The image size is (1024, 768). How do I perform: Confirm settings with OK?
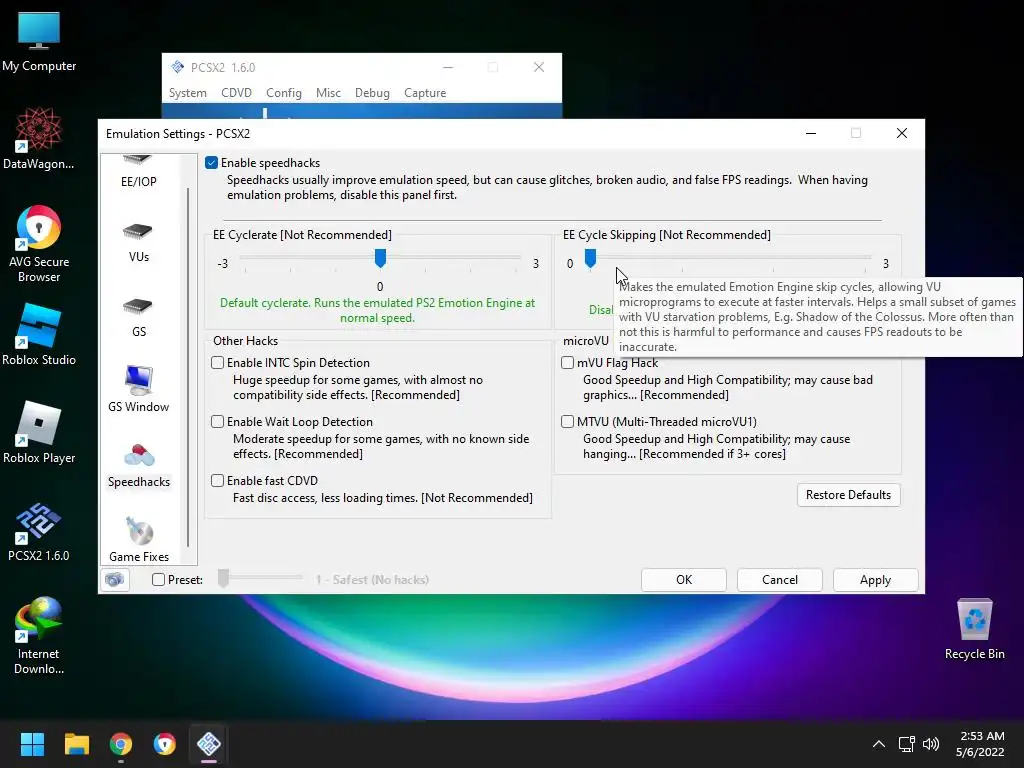(x=684, y=579)
